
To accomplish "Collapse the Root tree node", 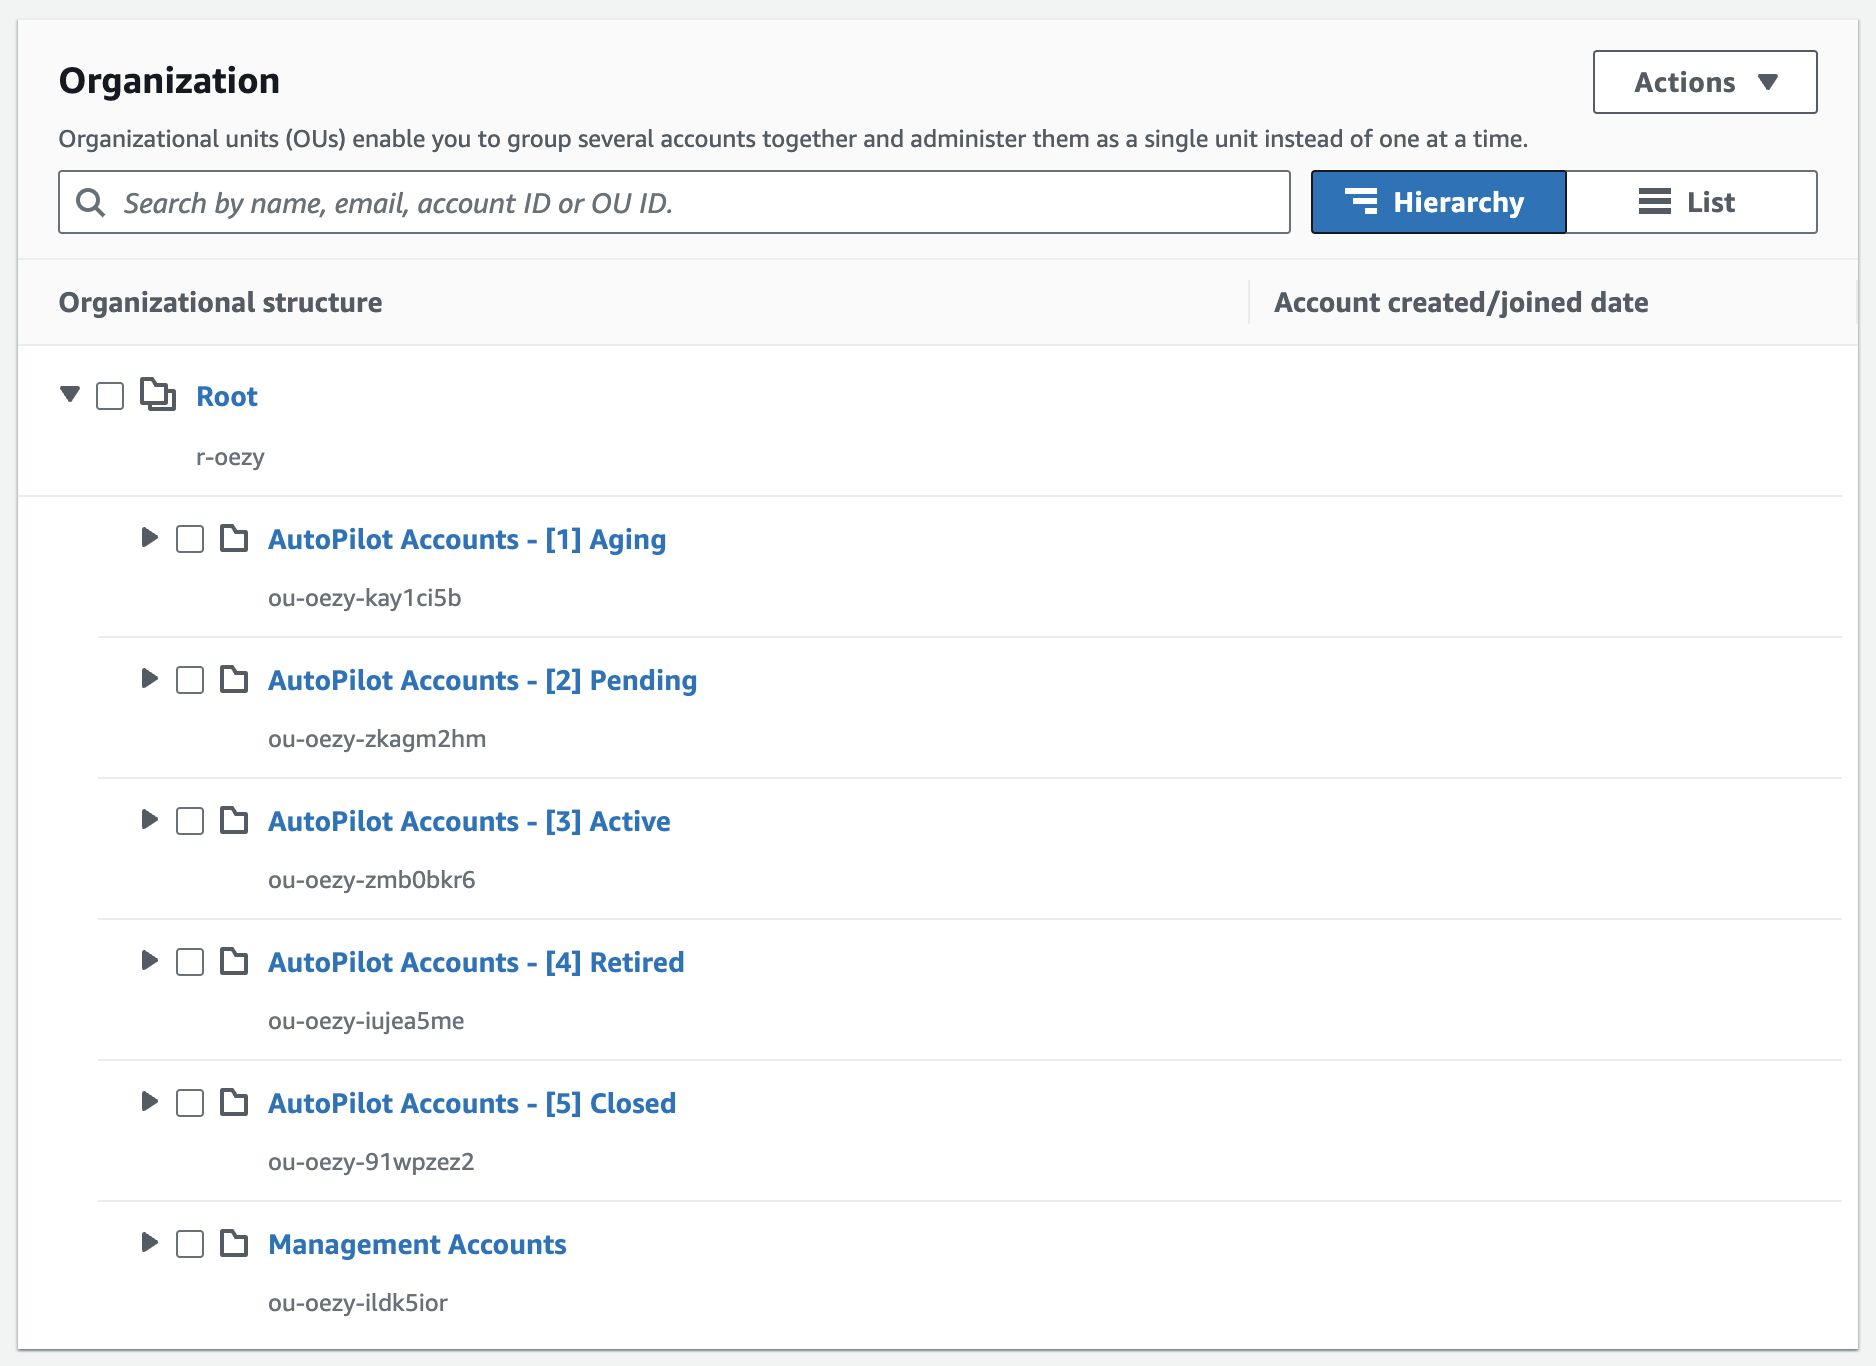I will point(70,394).
